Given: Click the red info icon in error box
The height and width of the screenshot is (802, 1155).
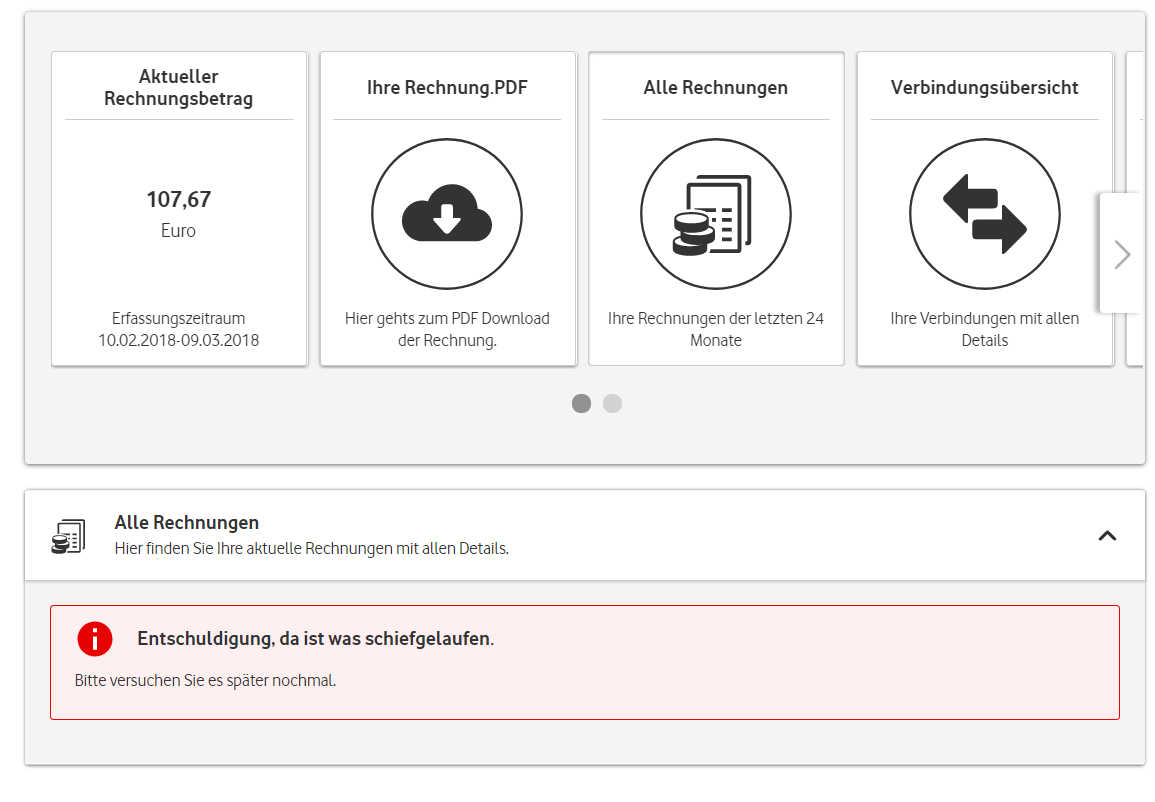Looking at the screenshot, I should [95, 639].
